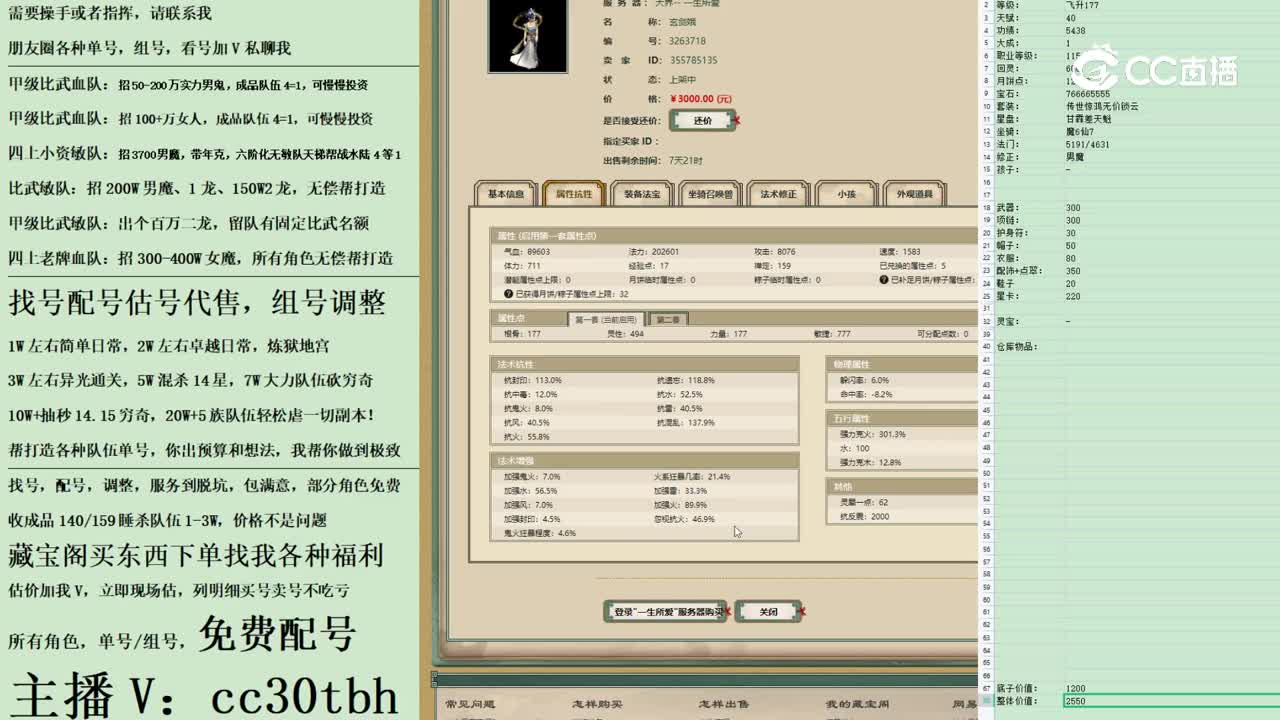Select the 第一套 attribute points sub-tab
Image resolution: width=1280 pixels, height=720 pixels.
pos(607,319)
